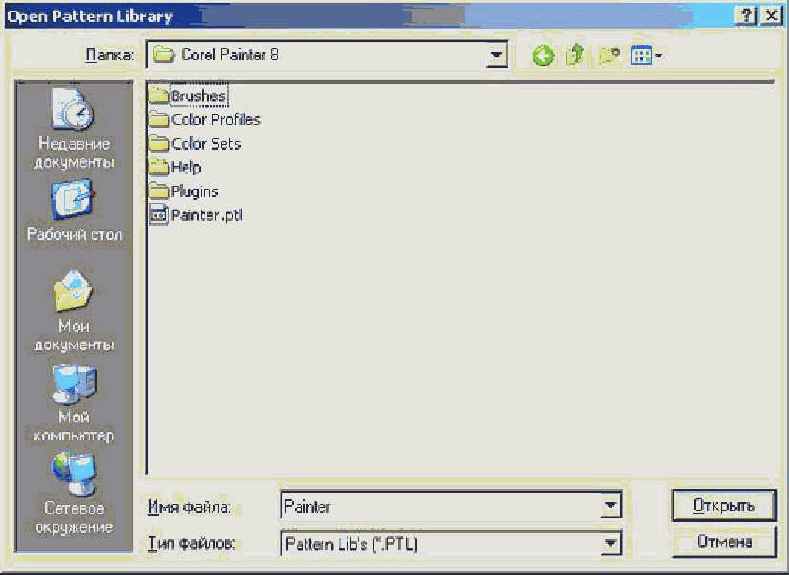789x575 pixels.
Task: Click the Plugins folder name
Action: (195, 191)
